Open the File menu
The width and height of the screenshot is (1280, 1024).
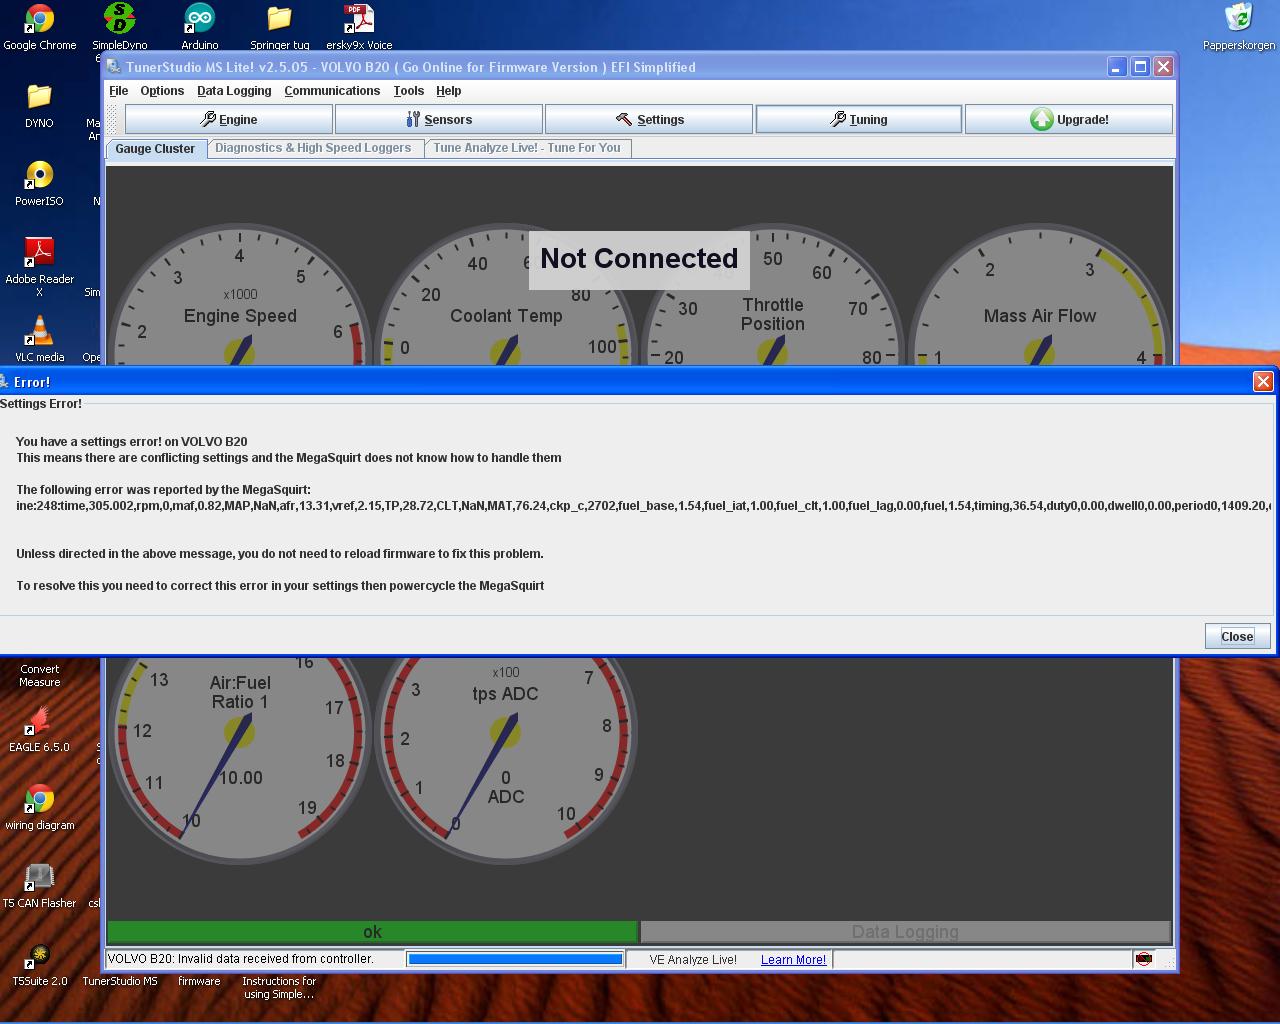[118, 91]
